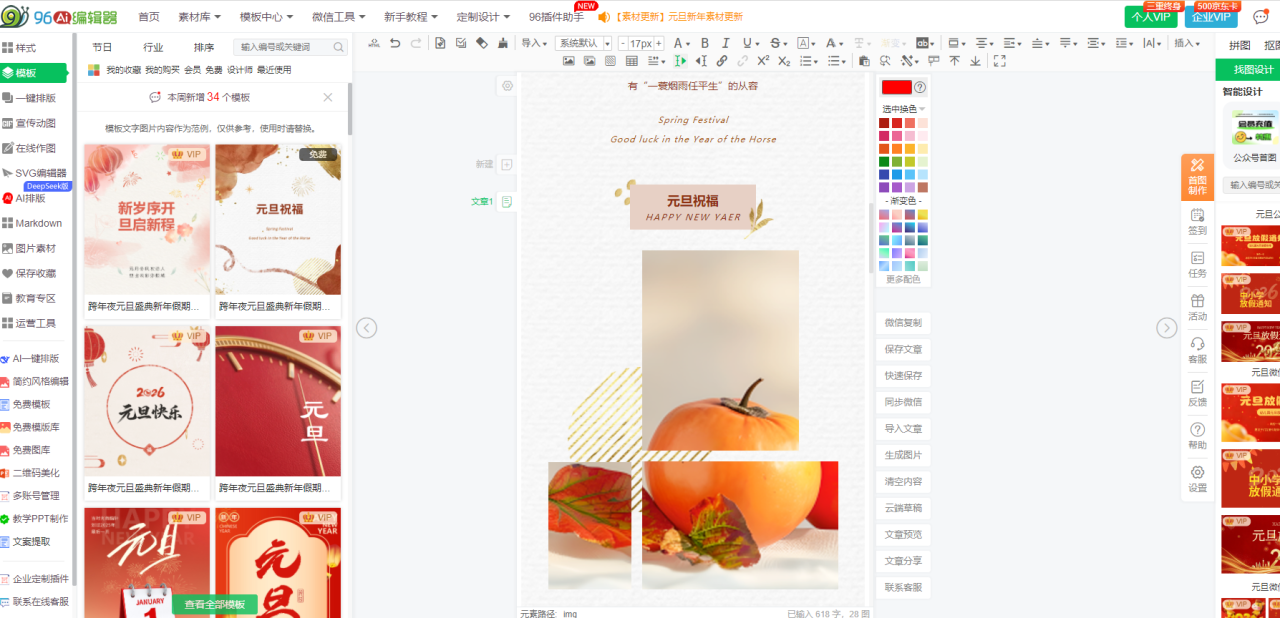Click the 保存文章 button
The height and width of the screenshot is (618, 1280).
903,349
